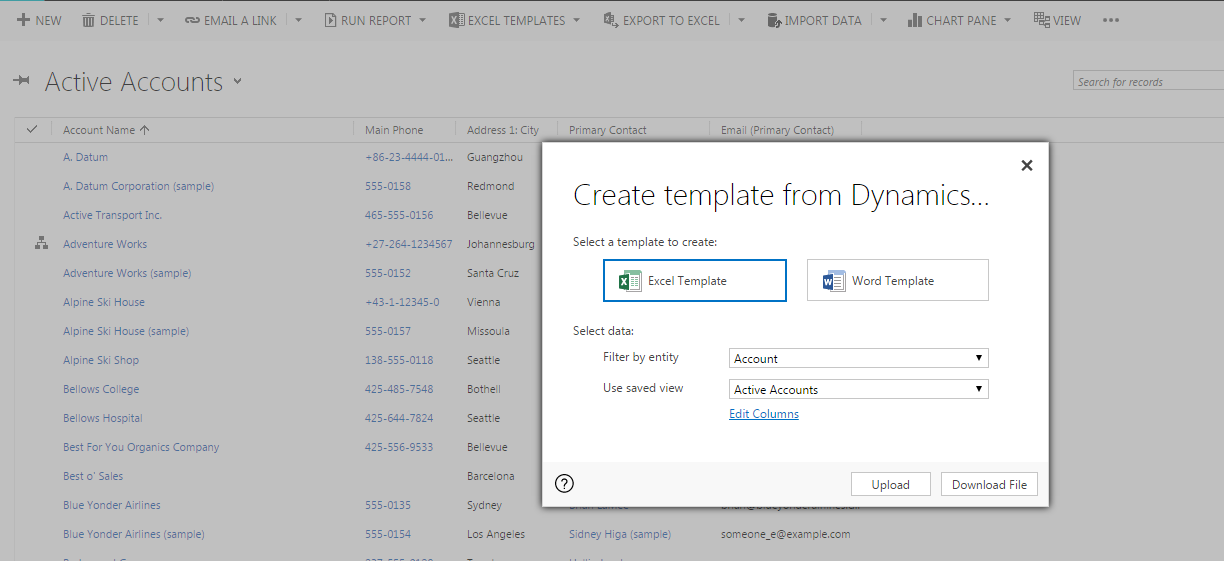Open Sidney Higa (sample) contact link
The height and width of the screenshot is (561, 1224).
click(x=620, y=534)
